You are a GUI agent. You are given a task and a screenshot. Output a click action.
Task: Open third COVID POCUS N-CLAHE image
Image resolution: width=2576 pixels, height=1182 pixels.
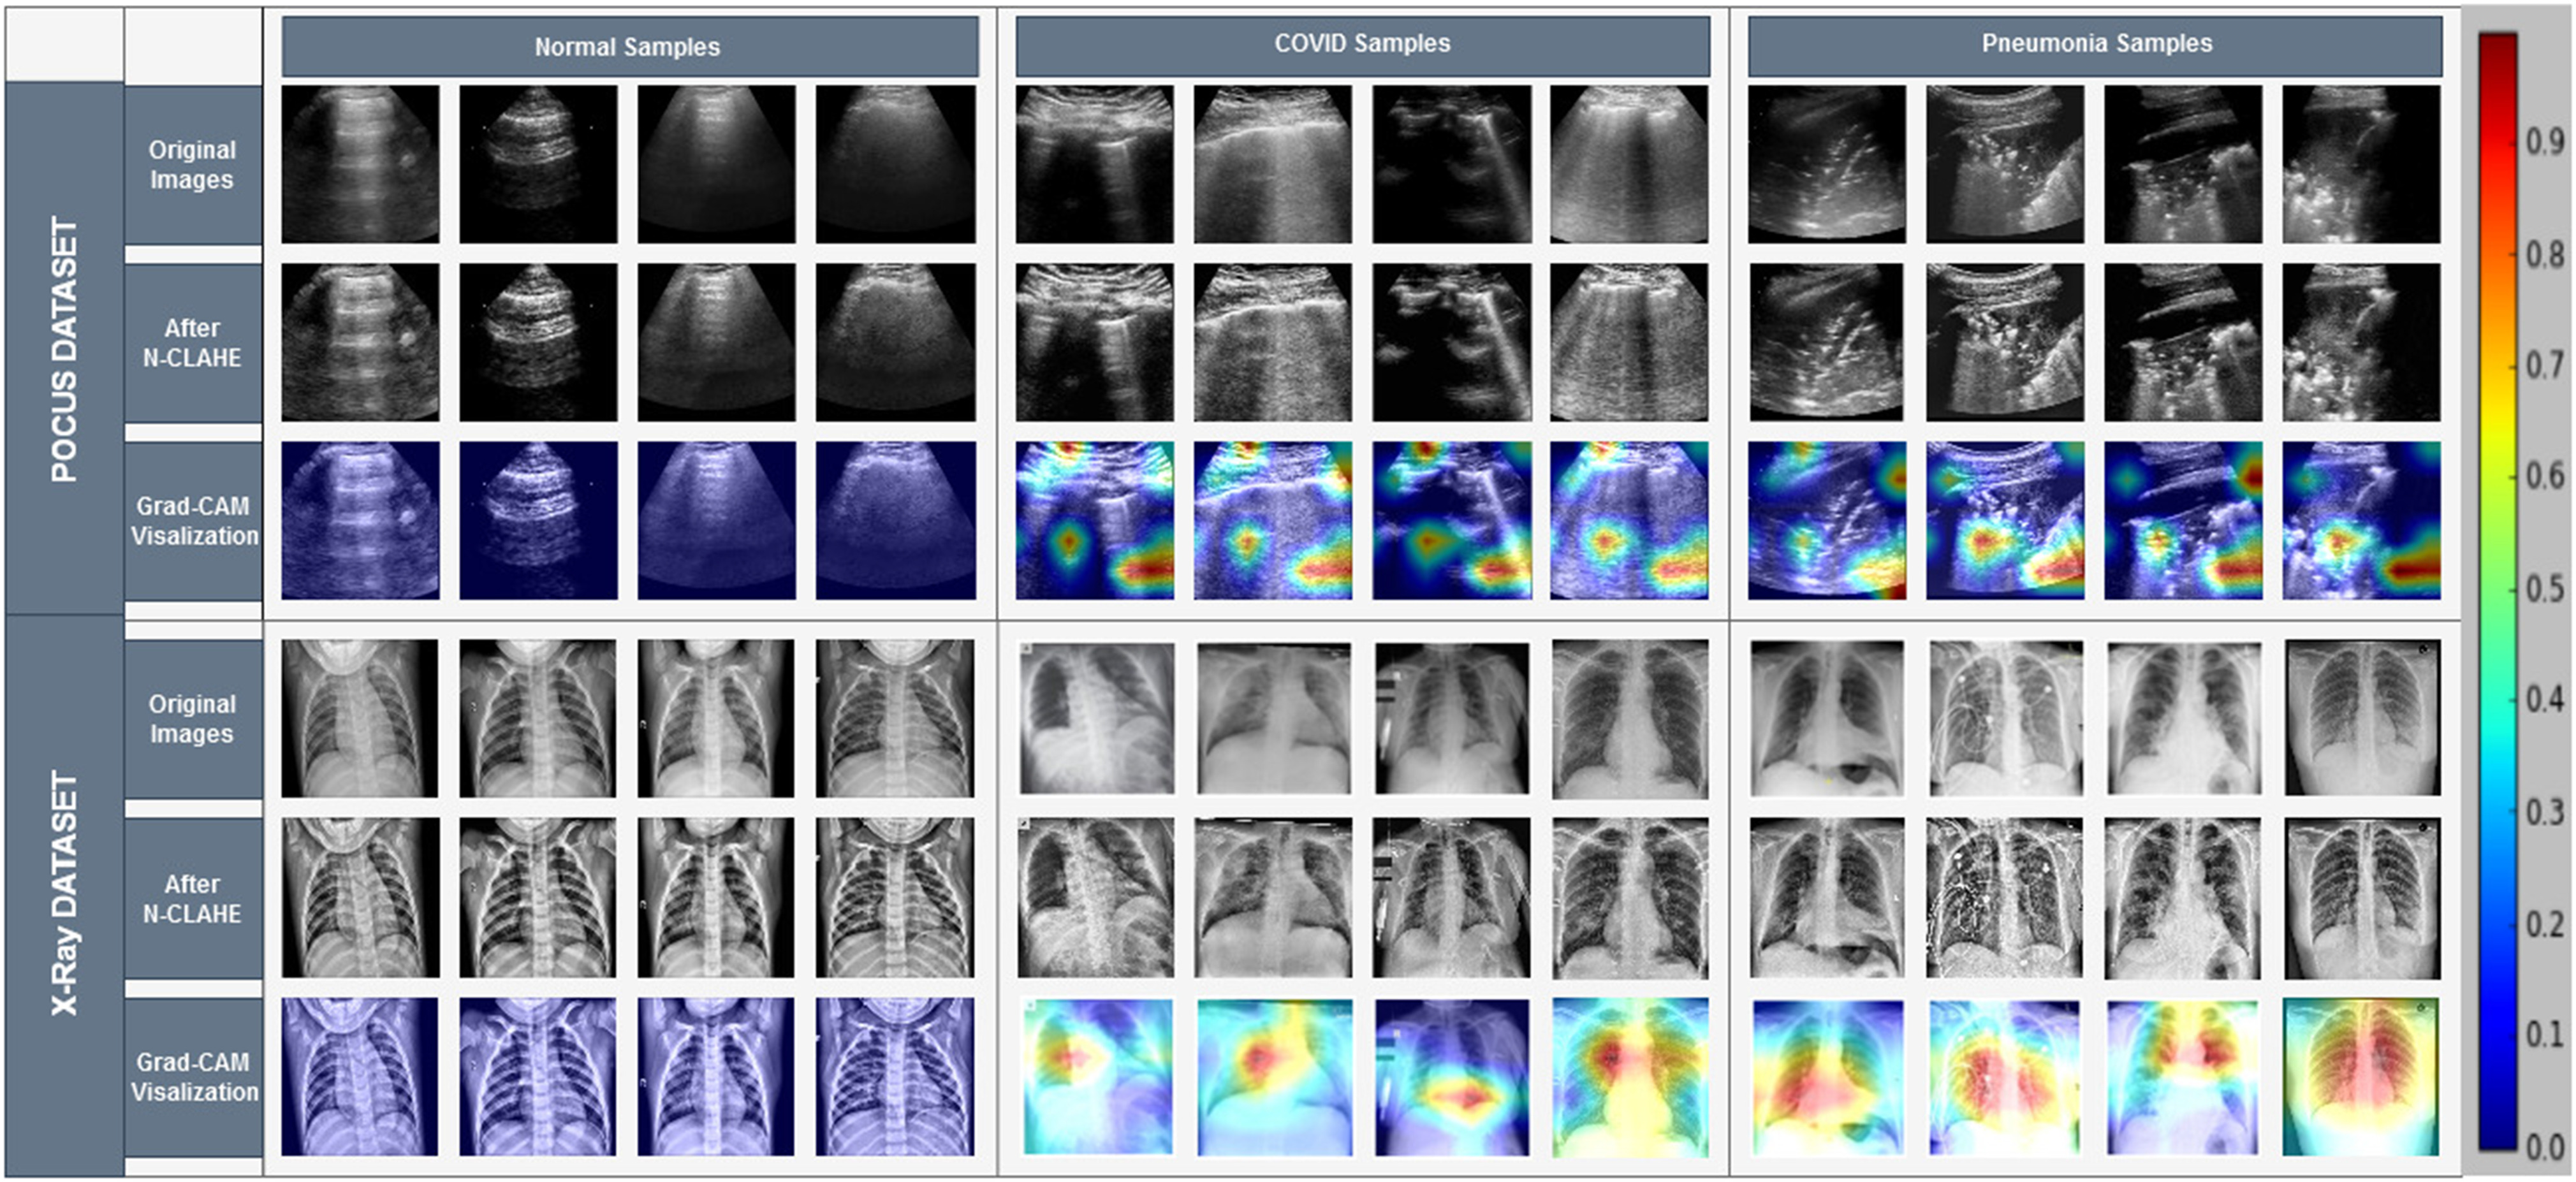point(1451,342)
